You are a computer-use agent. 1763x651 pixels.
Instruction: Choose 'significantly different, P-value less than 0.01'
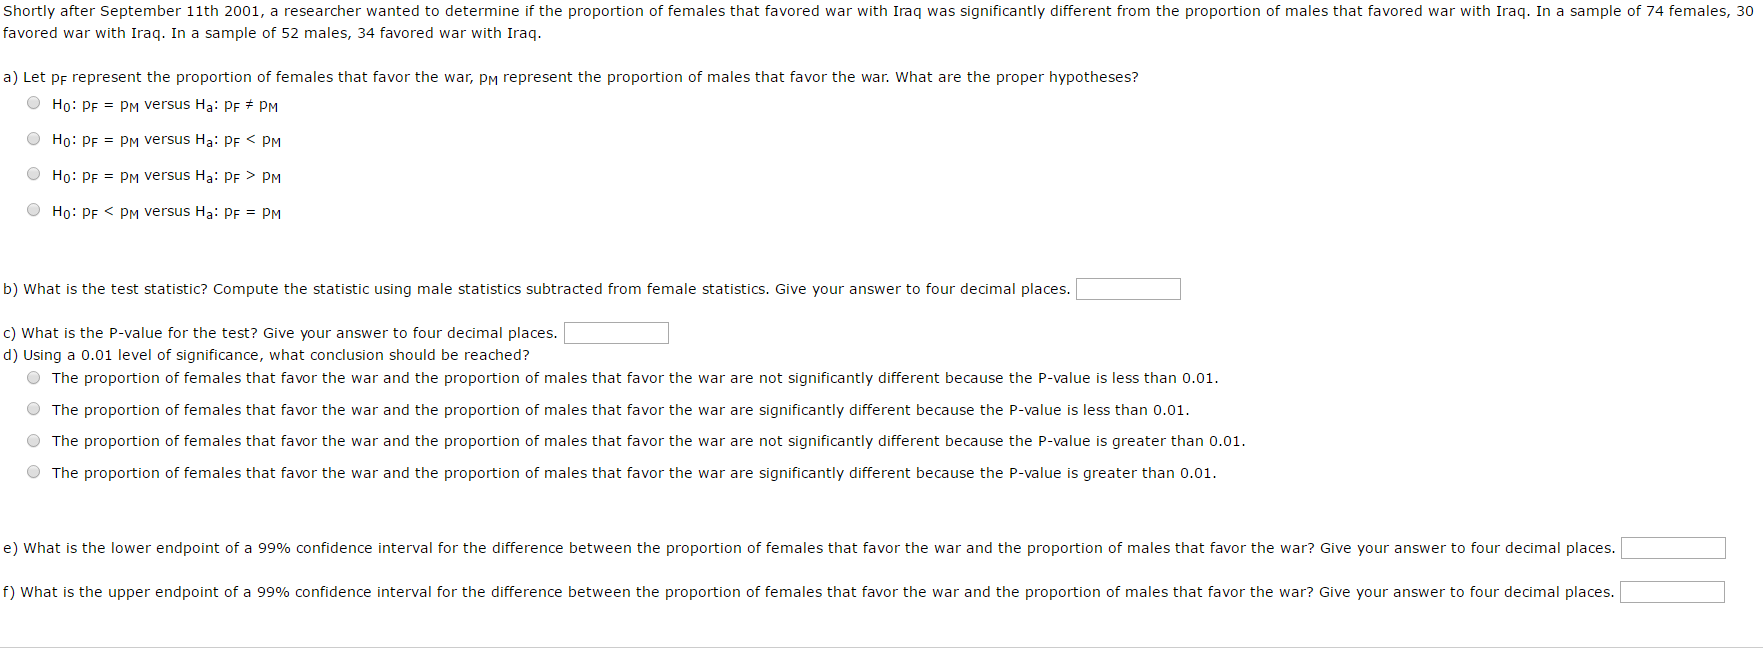click(34, 409)
